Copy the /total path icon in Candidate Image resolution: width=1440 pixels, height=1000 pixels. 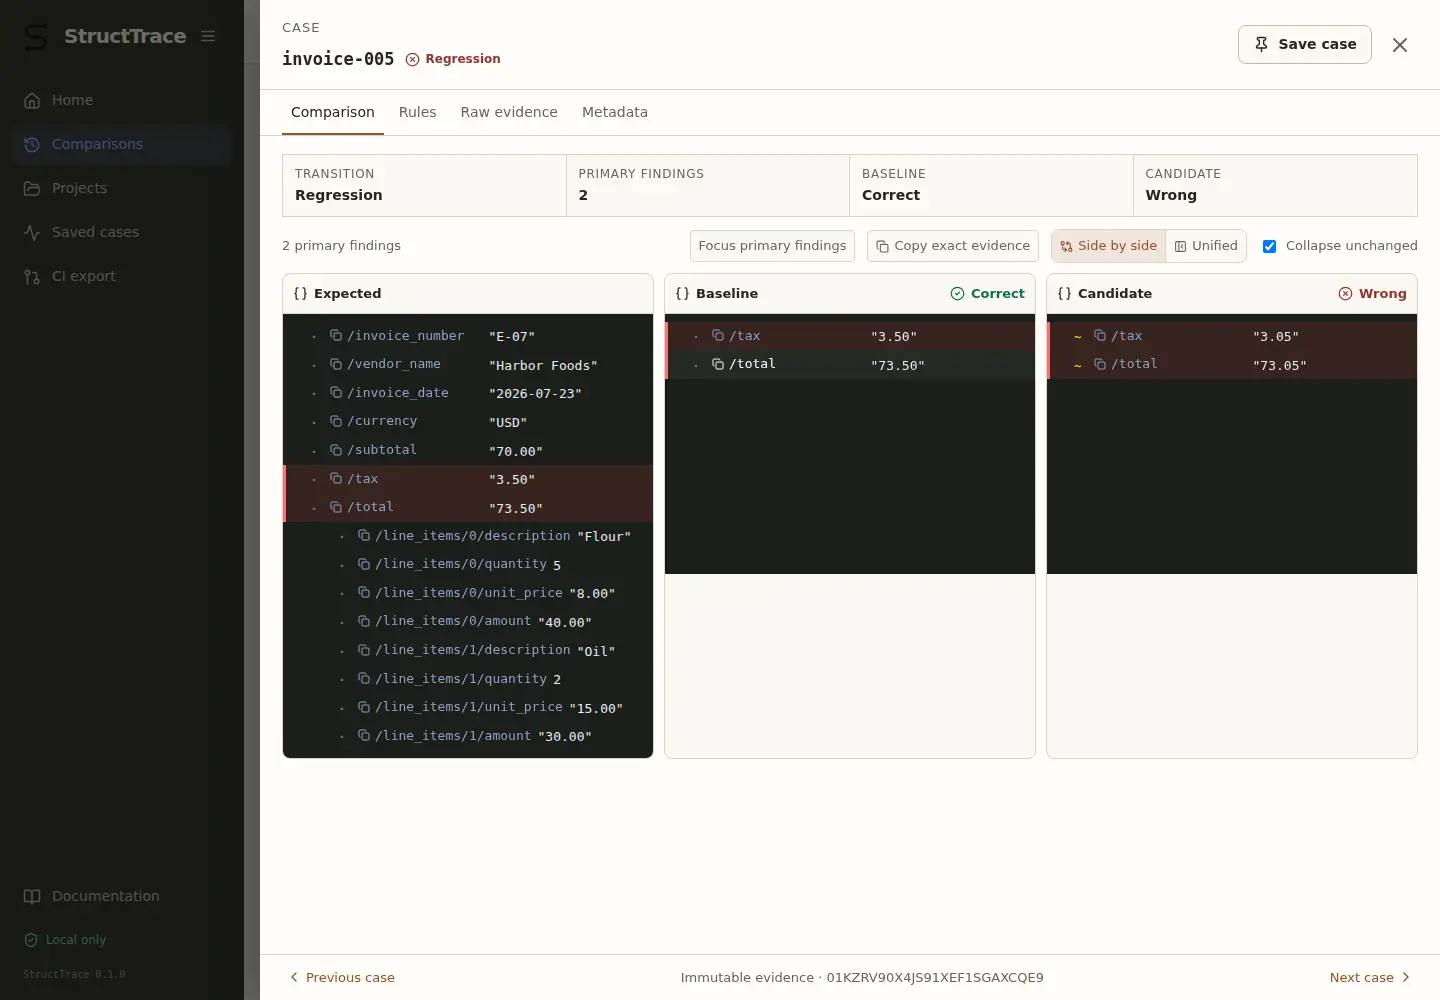(1100, 364)
